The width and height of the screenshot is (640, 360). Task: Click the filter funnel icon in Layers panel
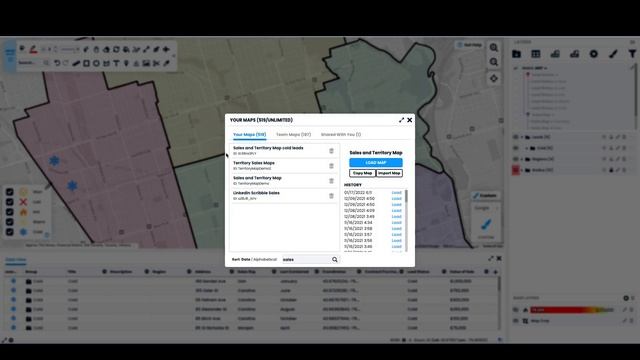click(632, 54)
